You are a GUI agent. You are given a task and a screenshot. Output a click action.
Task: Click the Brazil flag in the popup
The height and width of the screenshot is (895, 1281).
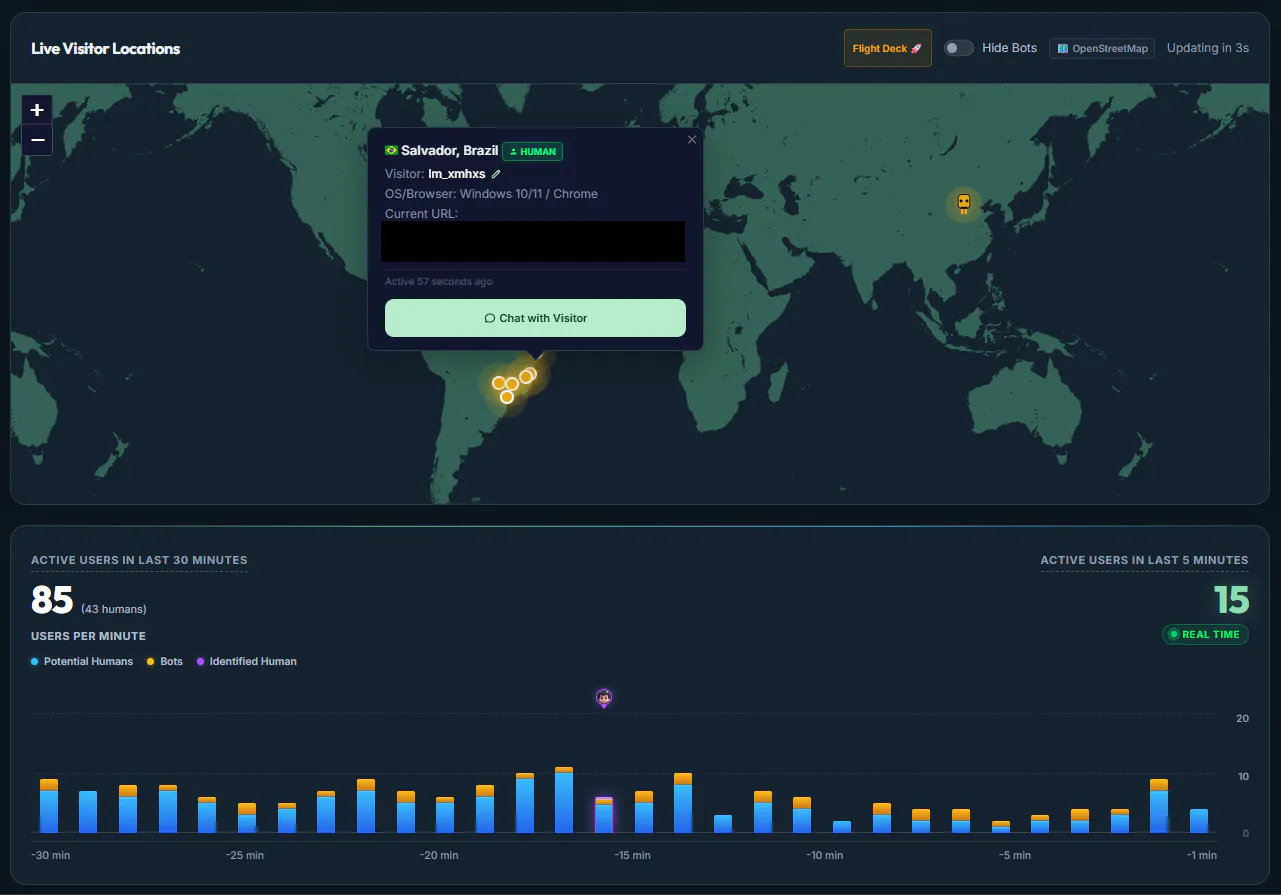coord(391,151)
